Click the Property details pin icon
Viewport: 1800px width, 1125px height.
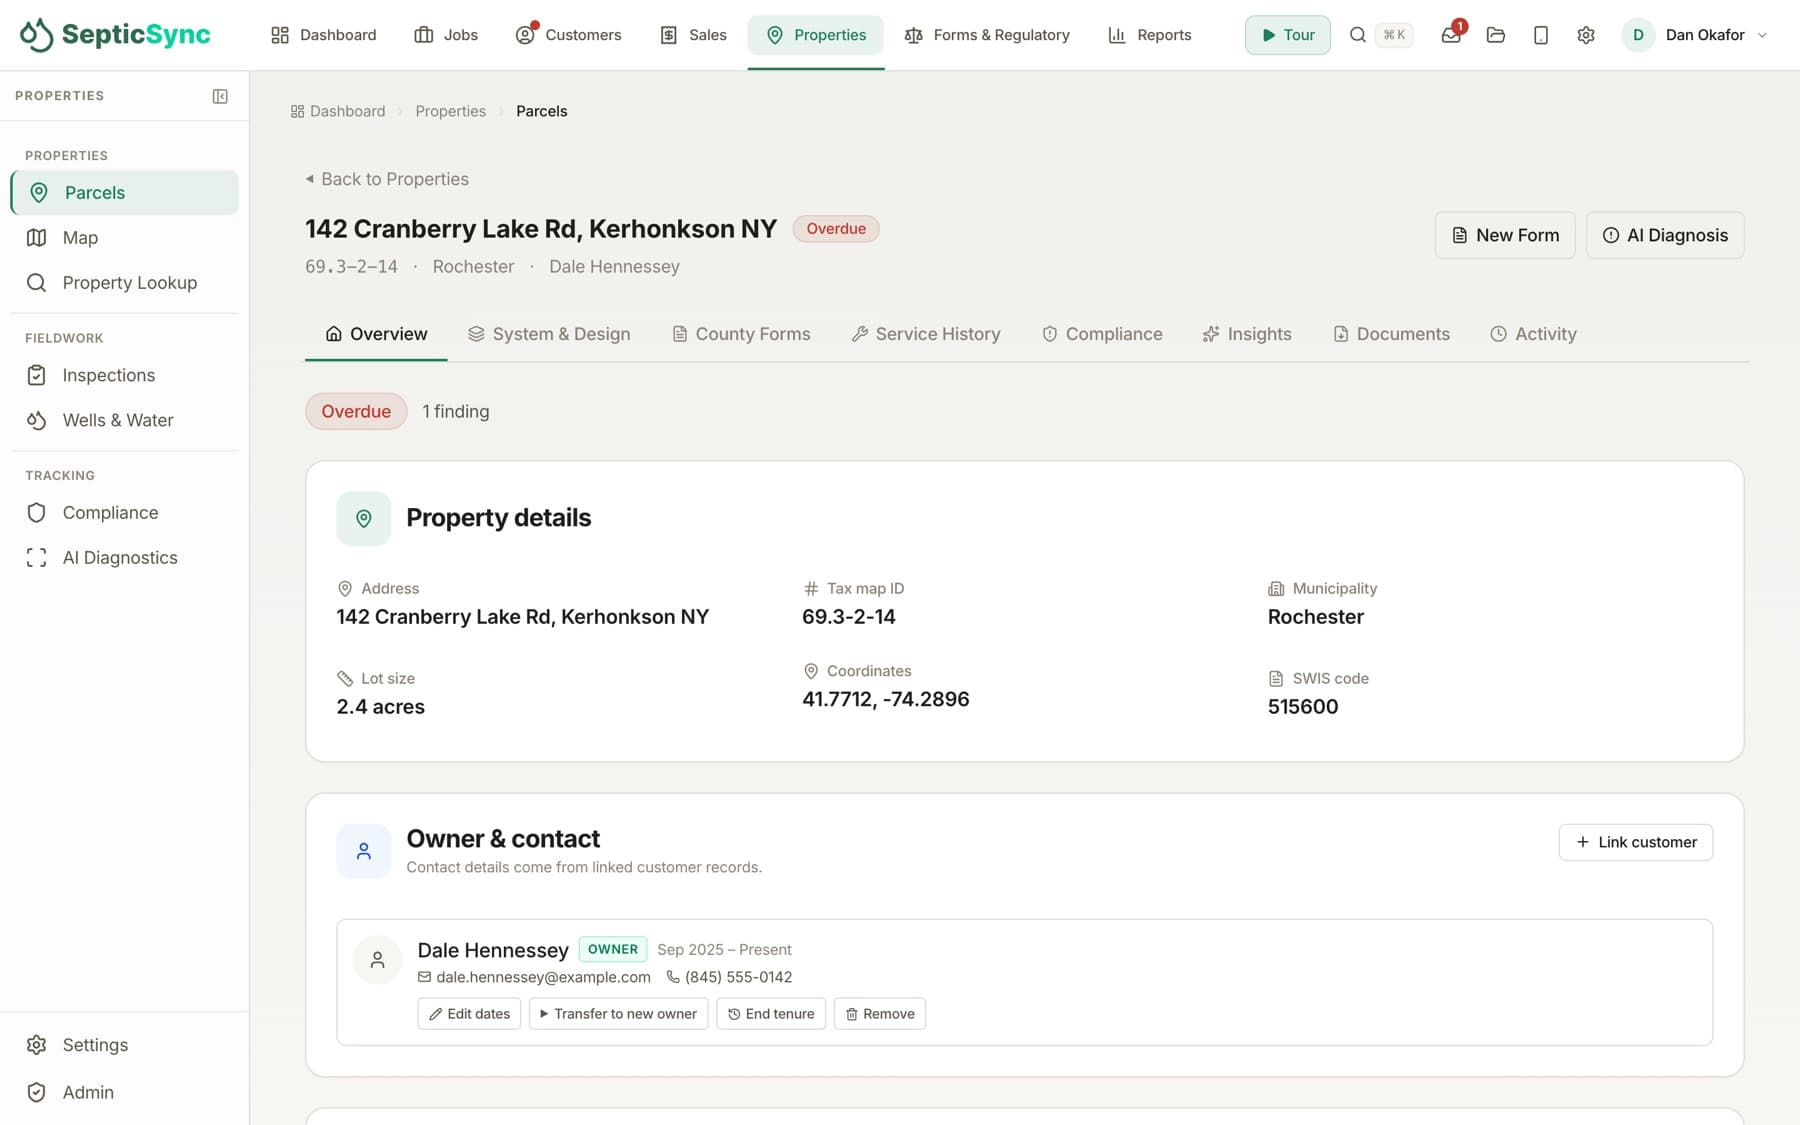tap(364, 518)
